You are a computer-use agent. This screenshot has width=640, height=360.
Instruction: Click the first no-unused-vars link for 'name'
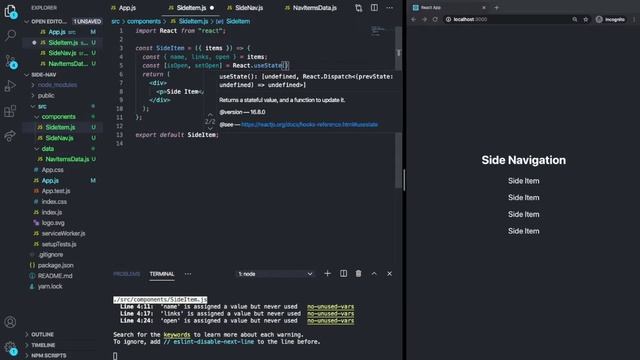coord(331,307)
